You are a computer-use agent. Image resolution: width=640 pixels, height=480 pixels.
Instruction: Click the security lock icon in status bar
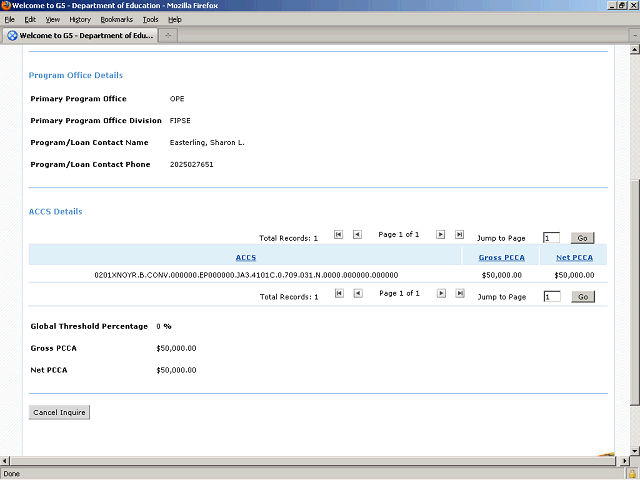pos(633,474)
